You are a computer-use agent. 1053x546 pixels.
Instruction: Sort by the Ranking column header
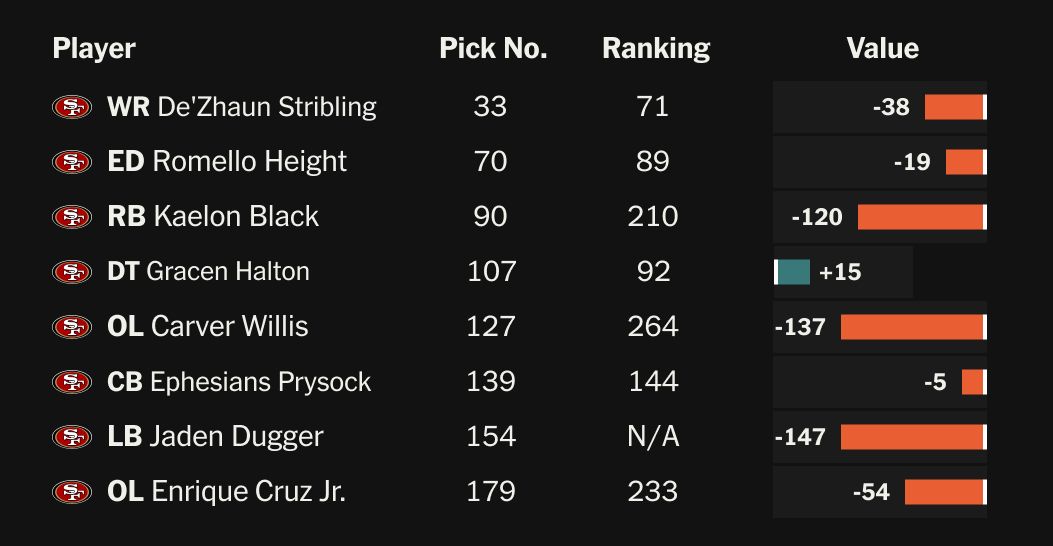656,48
